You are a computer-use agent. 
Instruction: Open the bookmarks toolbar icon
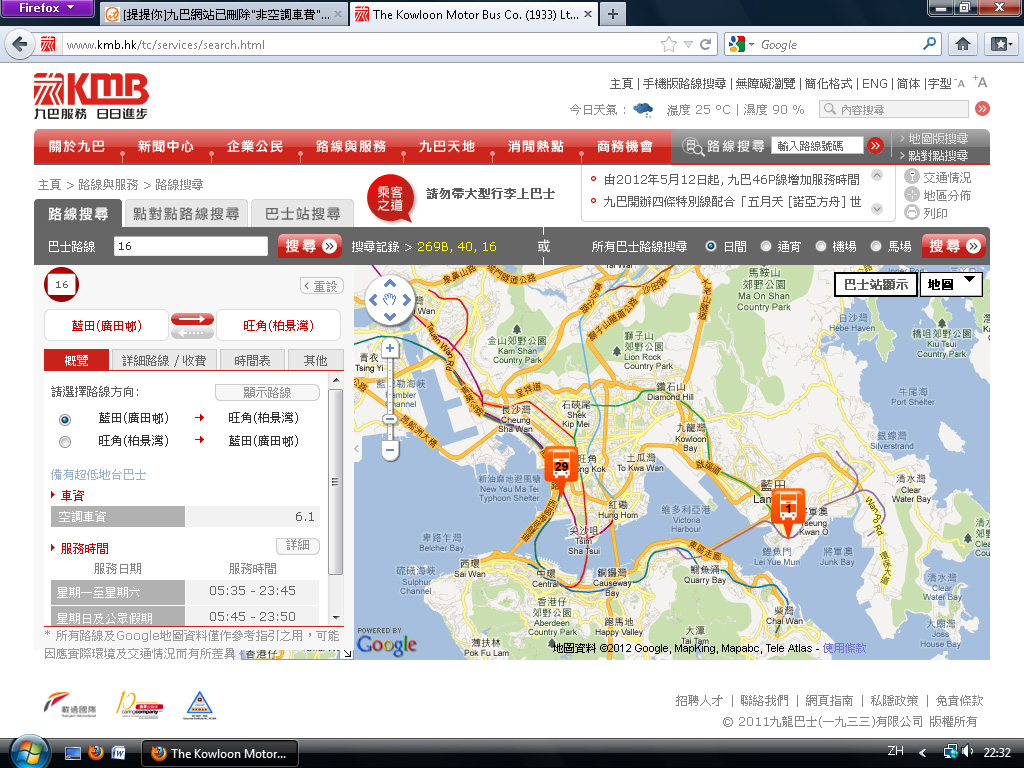(x=1000, y=44)
